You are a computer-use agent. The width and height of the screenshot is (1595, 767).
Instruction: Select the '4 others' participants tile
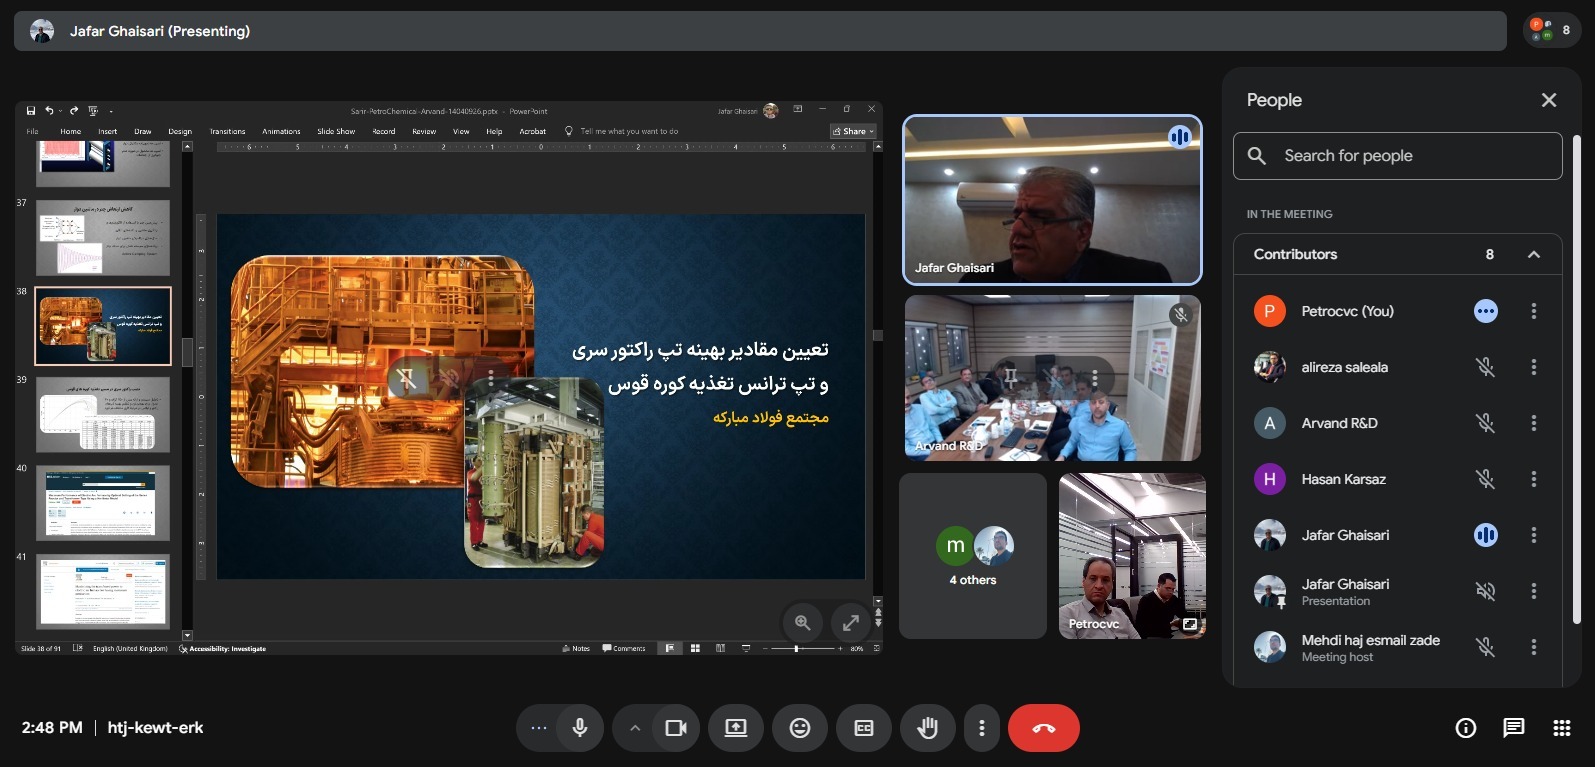(973, 556)
